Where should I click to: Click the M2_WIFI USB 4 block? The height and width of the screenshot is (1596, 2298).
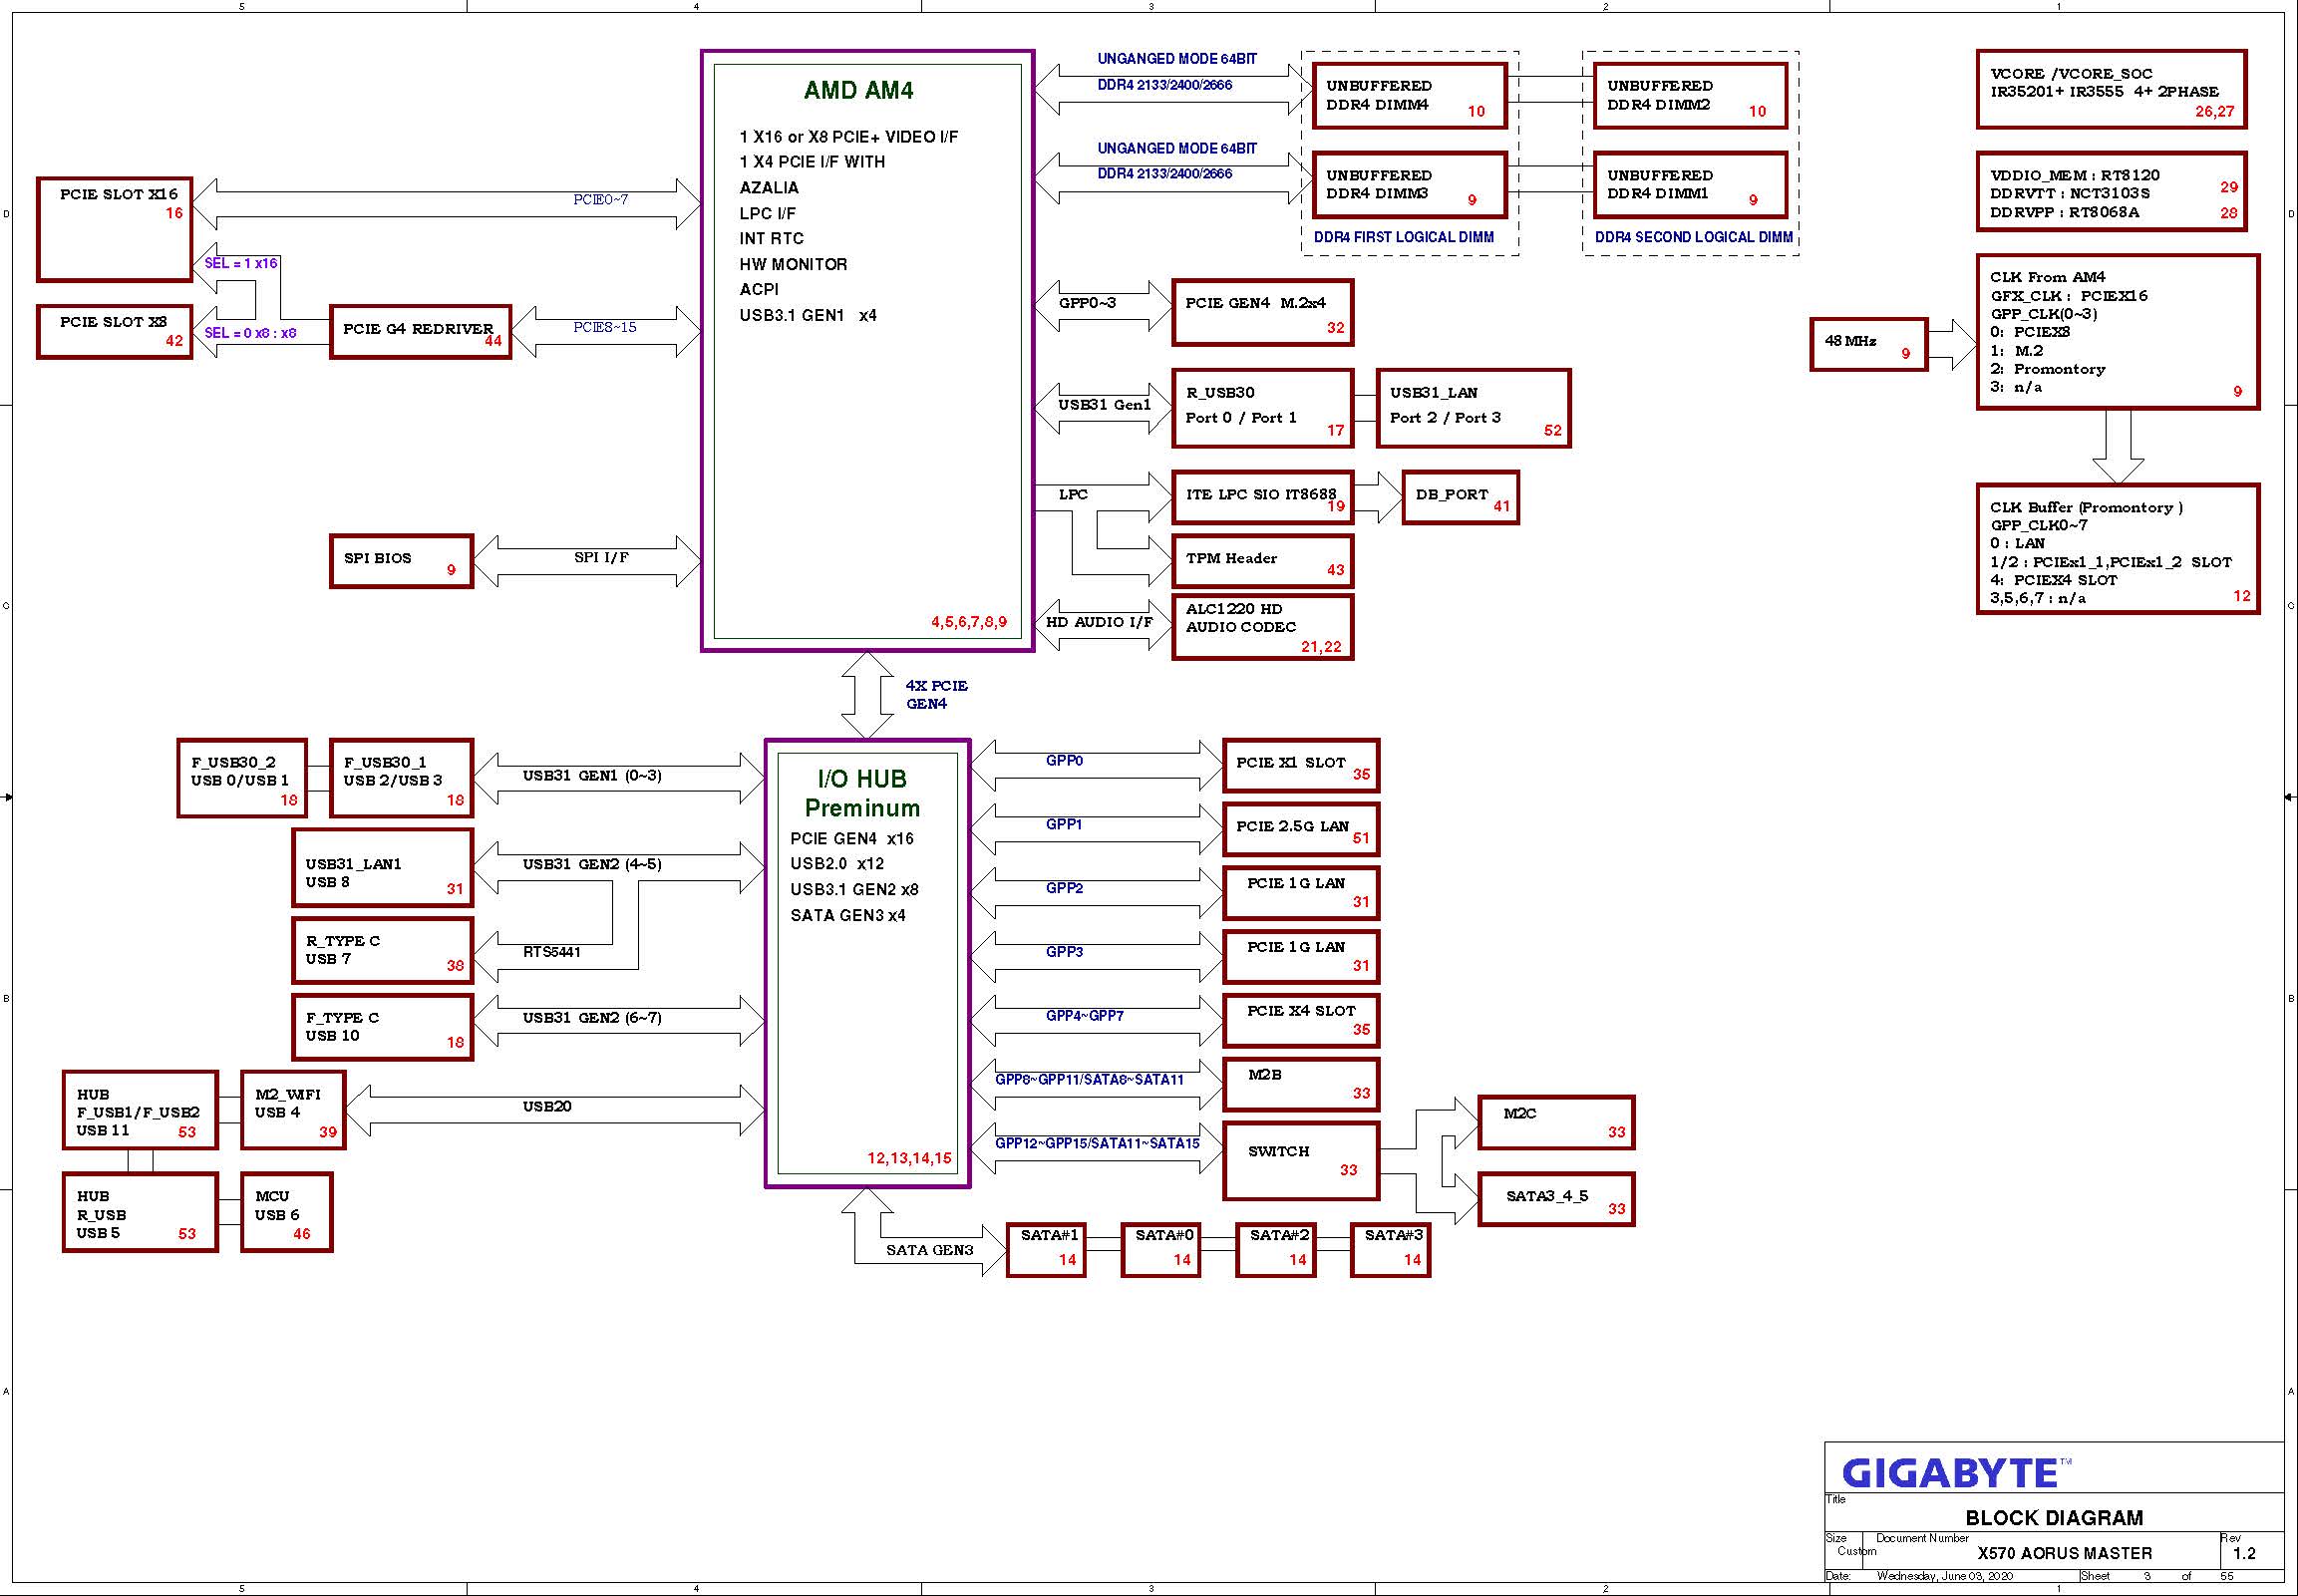pos(293,1110)
